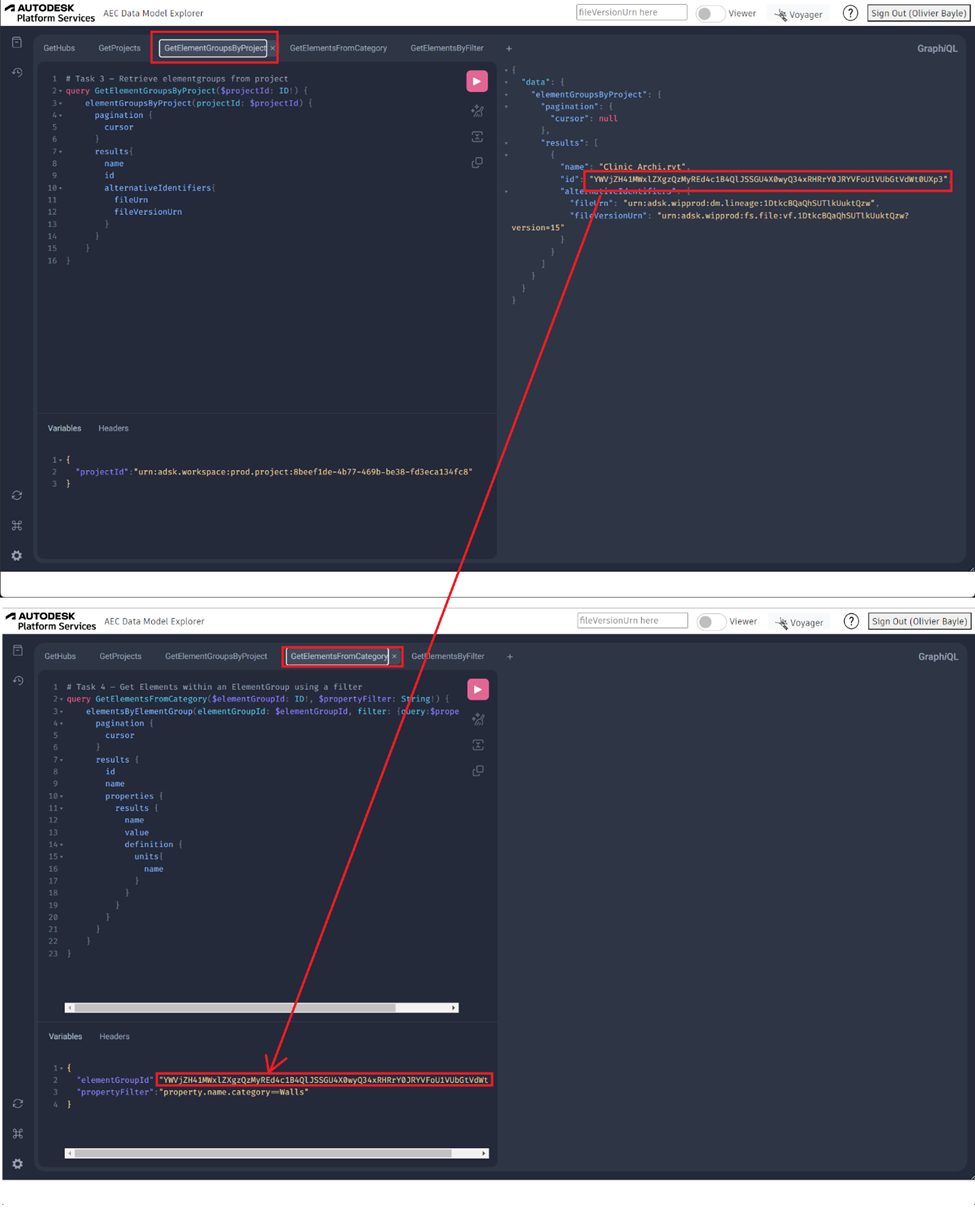The width and height of the screenshot is (975, 1213).
Task: Click the help question mark in the Task 4 window
Action: pyautogui.click(x=851, y=621)
